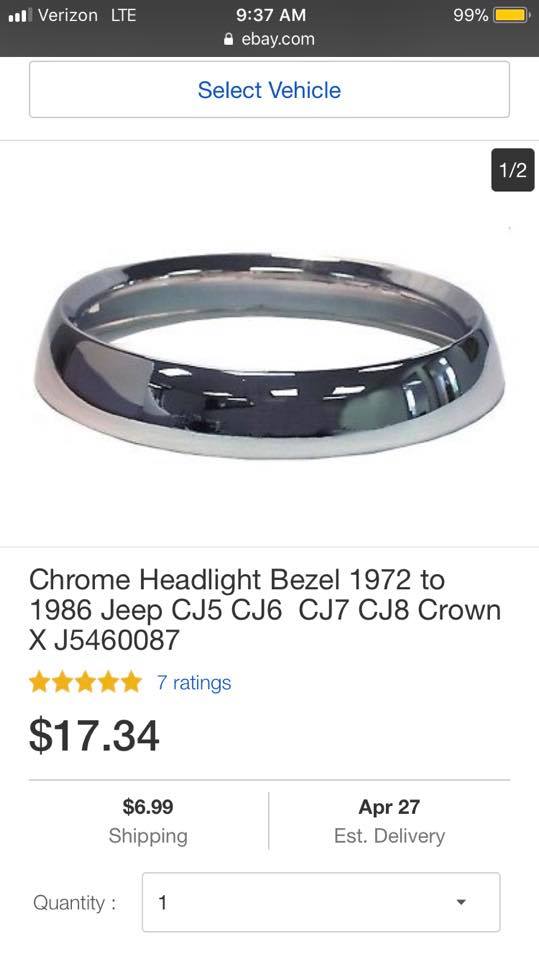Tap the 9:37 AM clock in status bar

(271, 15)
